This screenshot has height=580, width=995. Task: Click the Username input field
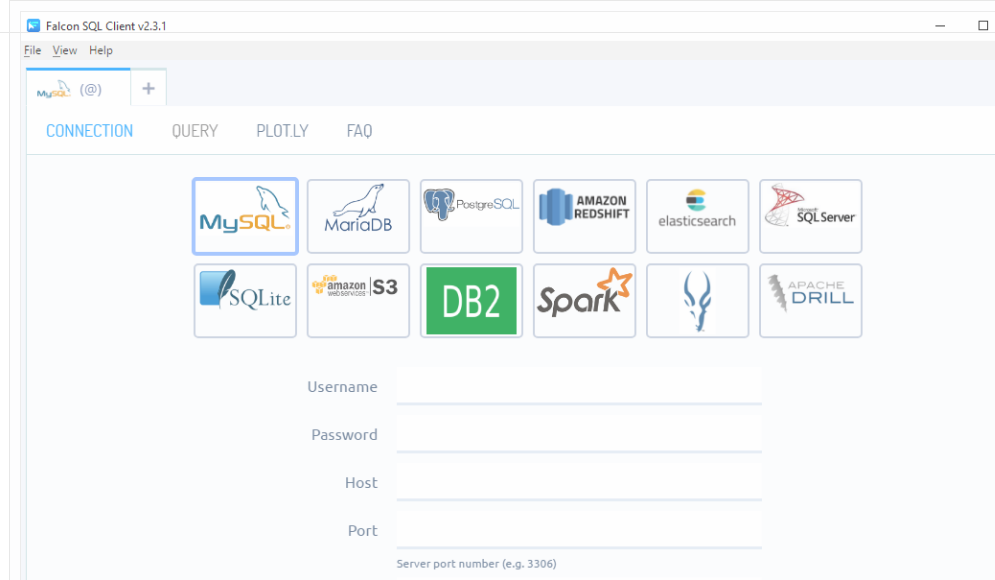(x=579, y=387)
